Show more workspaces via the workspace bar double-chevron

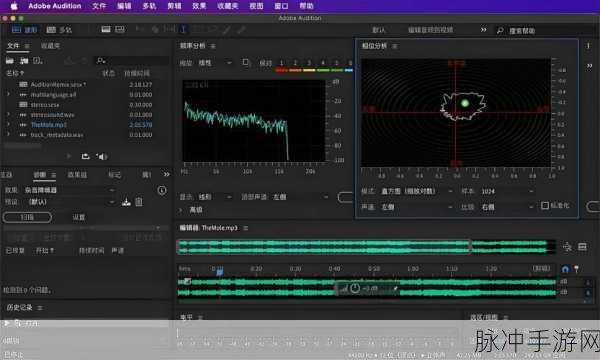[484, 29]
